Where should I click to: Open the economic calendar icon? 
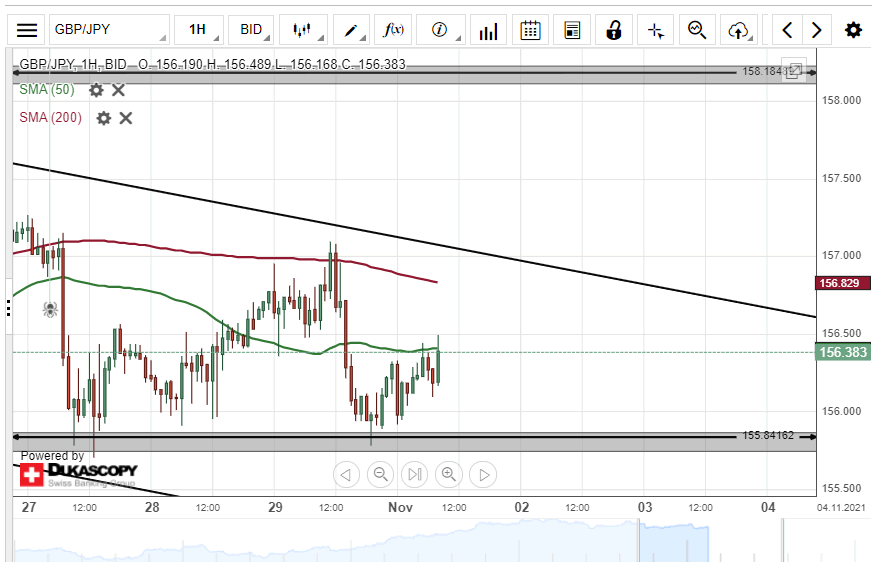coord(530,30)
